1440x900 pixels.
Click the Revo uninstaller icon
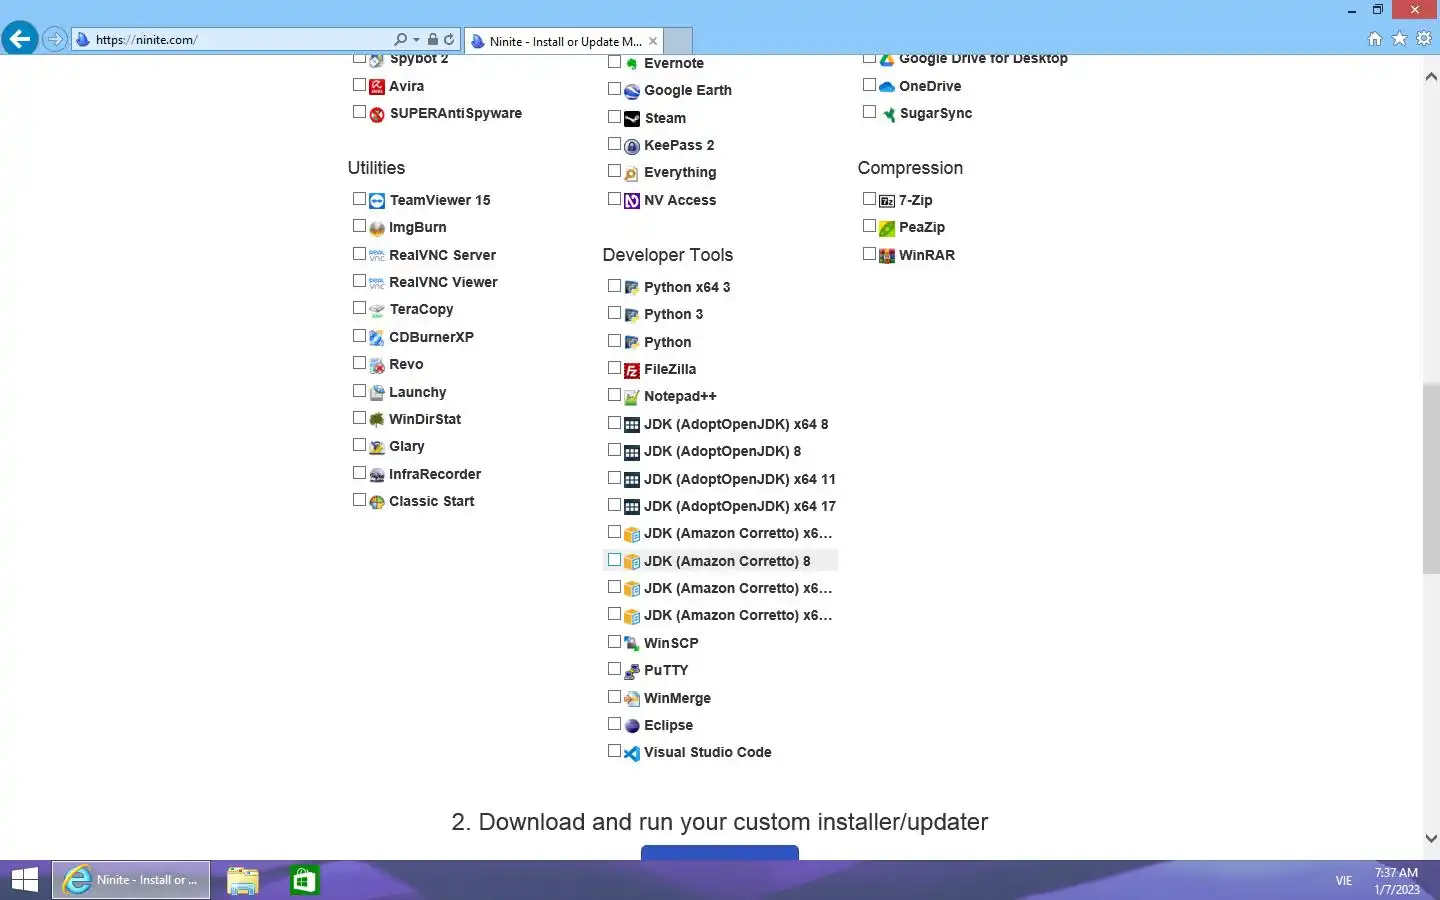377,365
